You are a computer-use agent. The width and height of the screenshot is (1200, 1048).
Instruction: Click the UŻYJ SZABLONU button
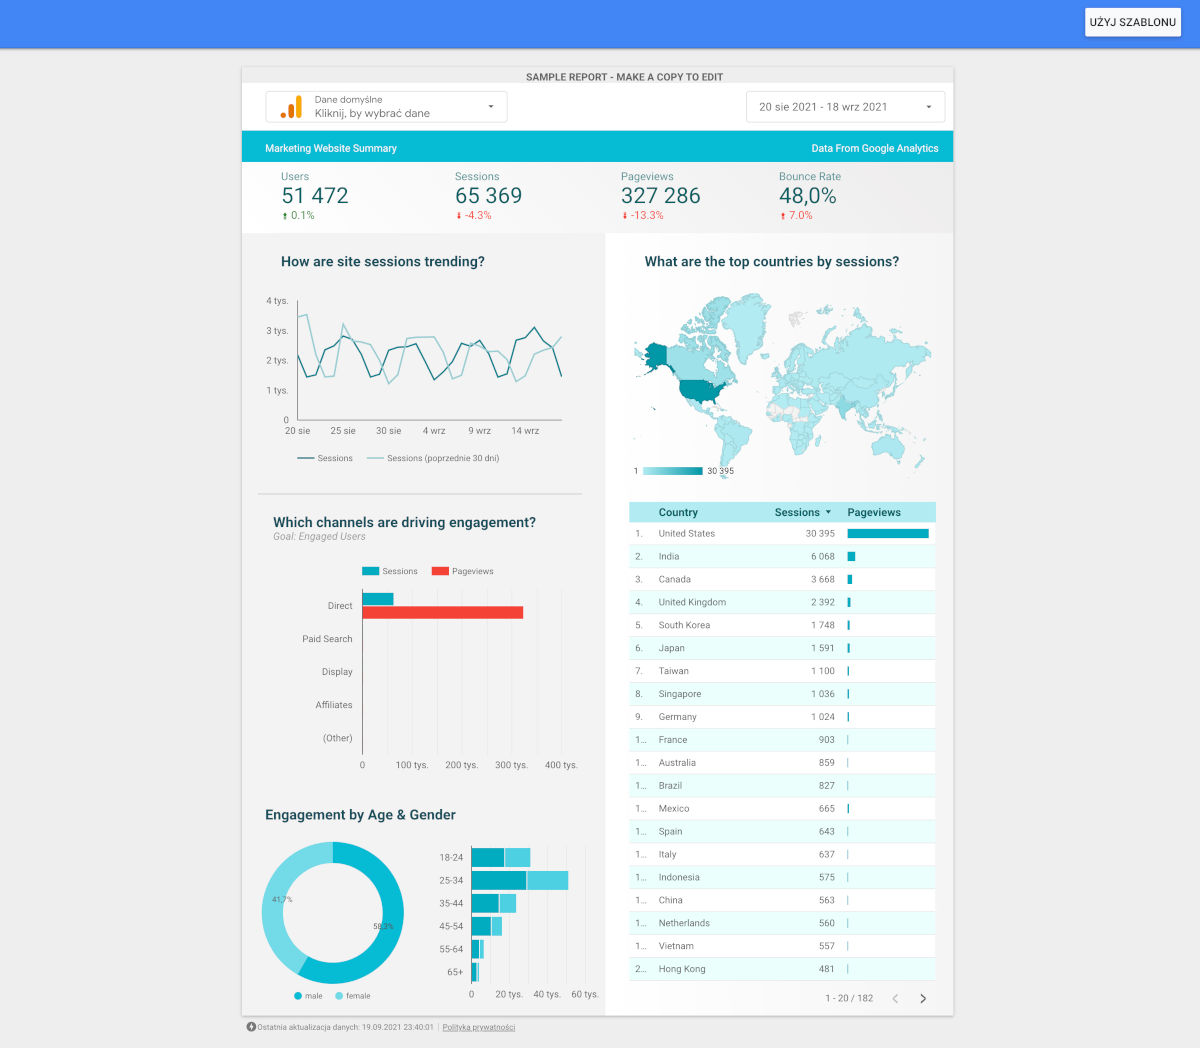(1133, 22)
